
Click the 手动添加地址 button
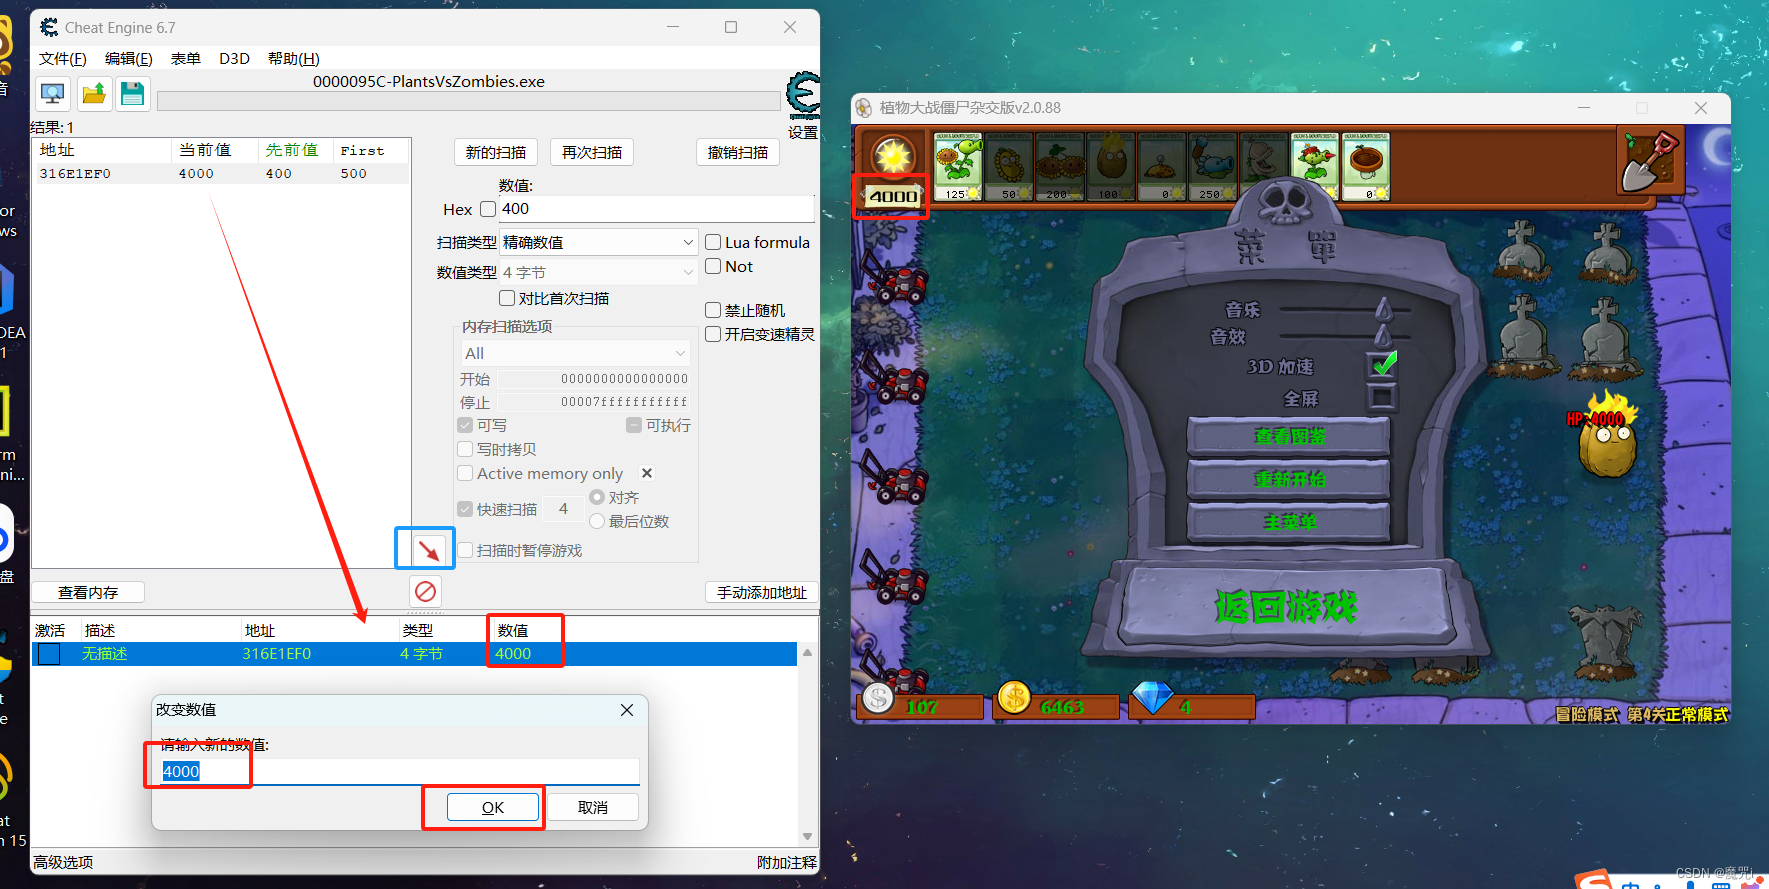(x=762, y=592)
